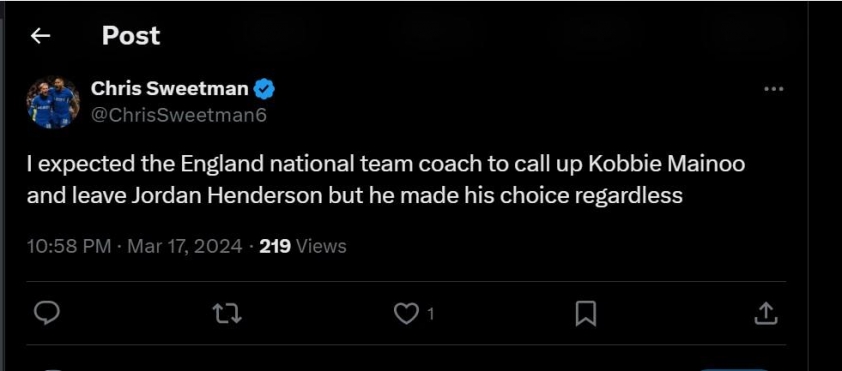
Task: Click the like count number 1
Action: coord(430,315)
